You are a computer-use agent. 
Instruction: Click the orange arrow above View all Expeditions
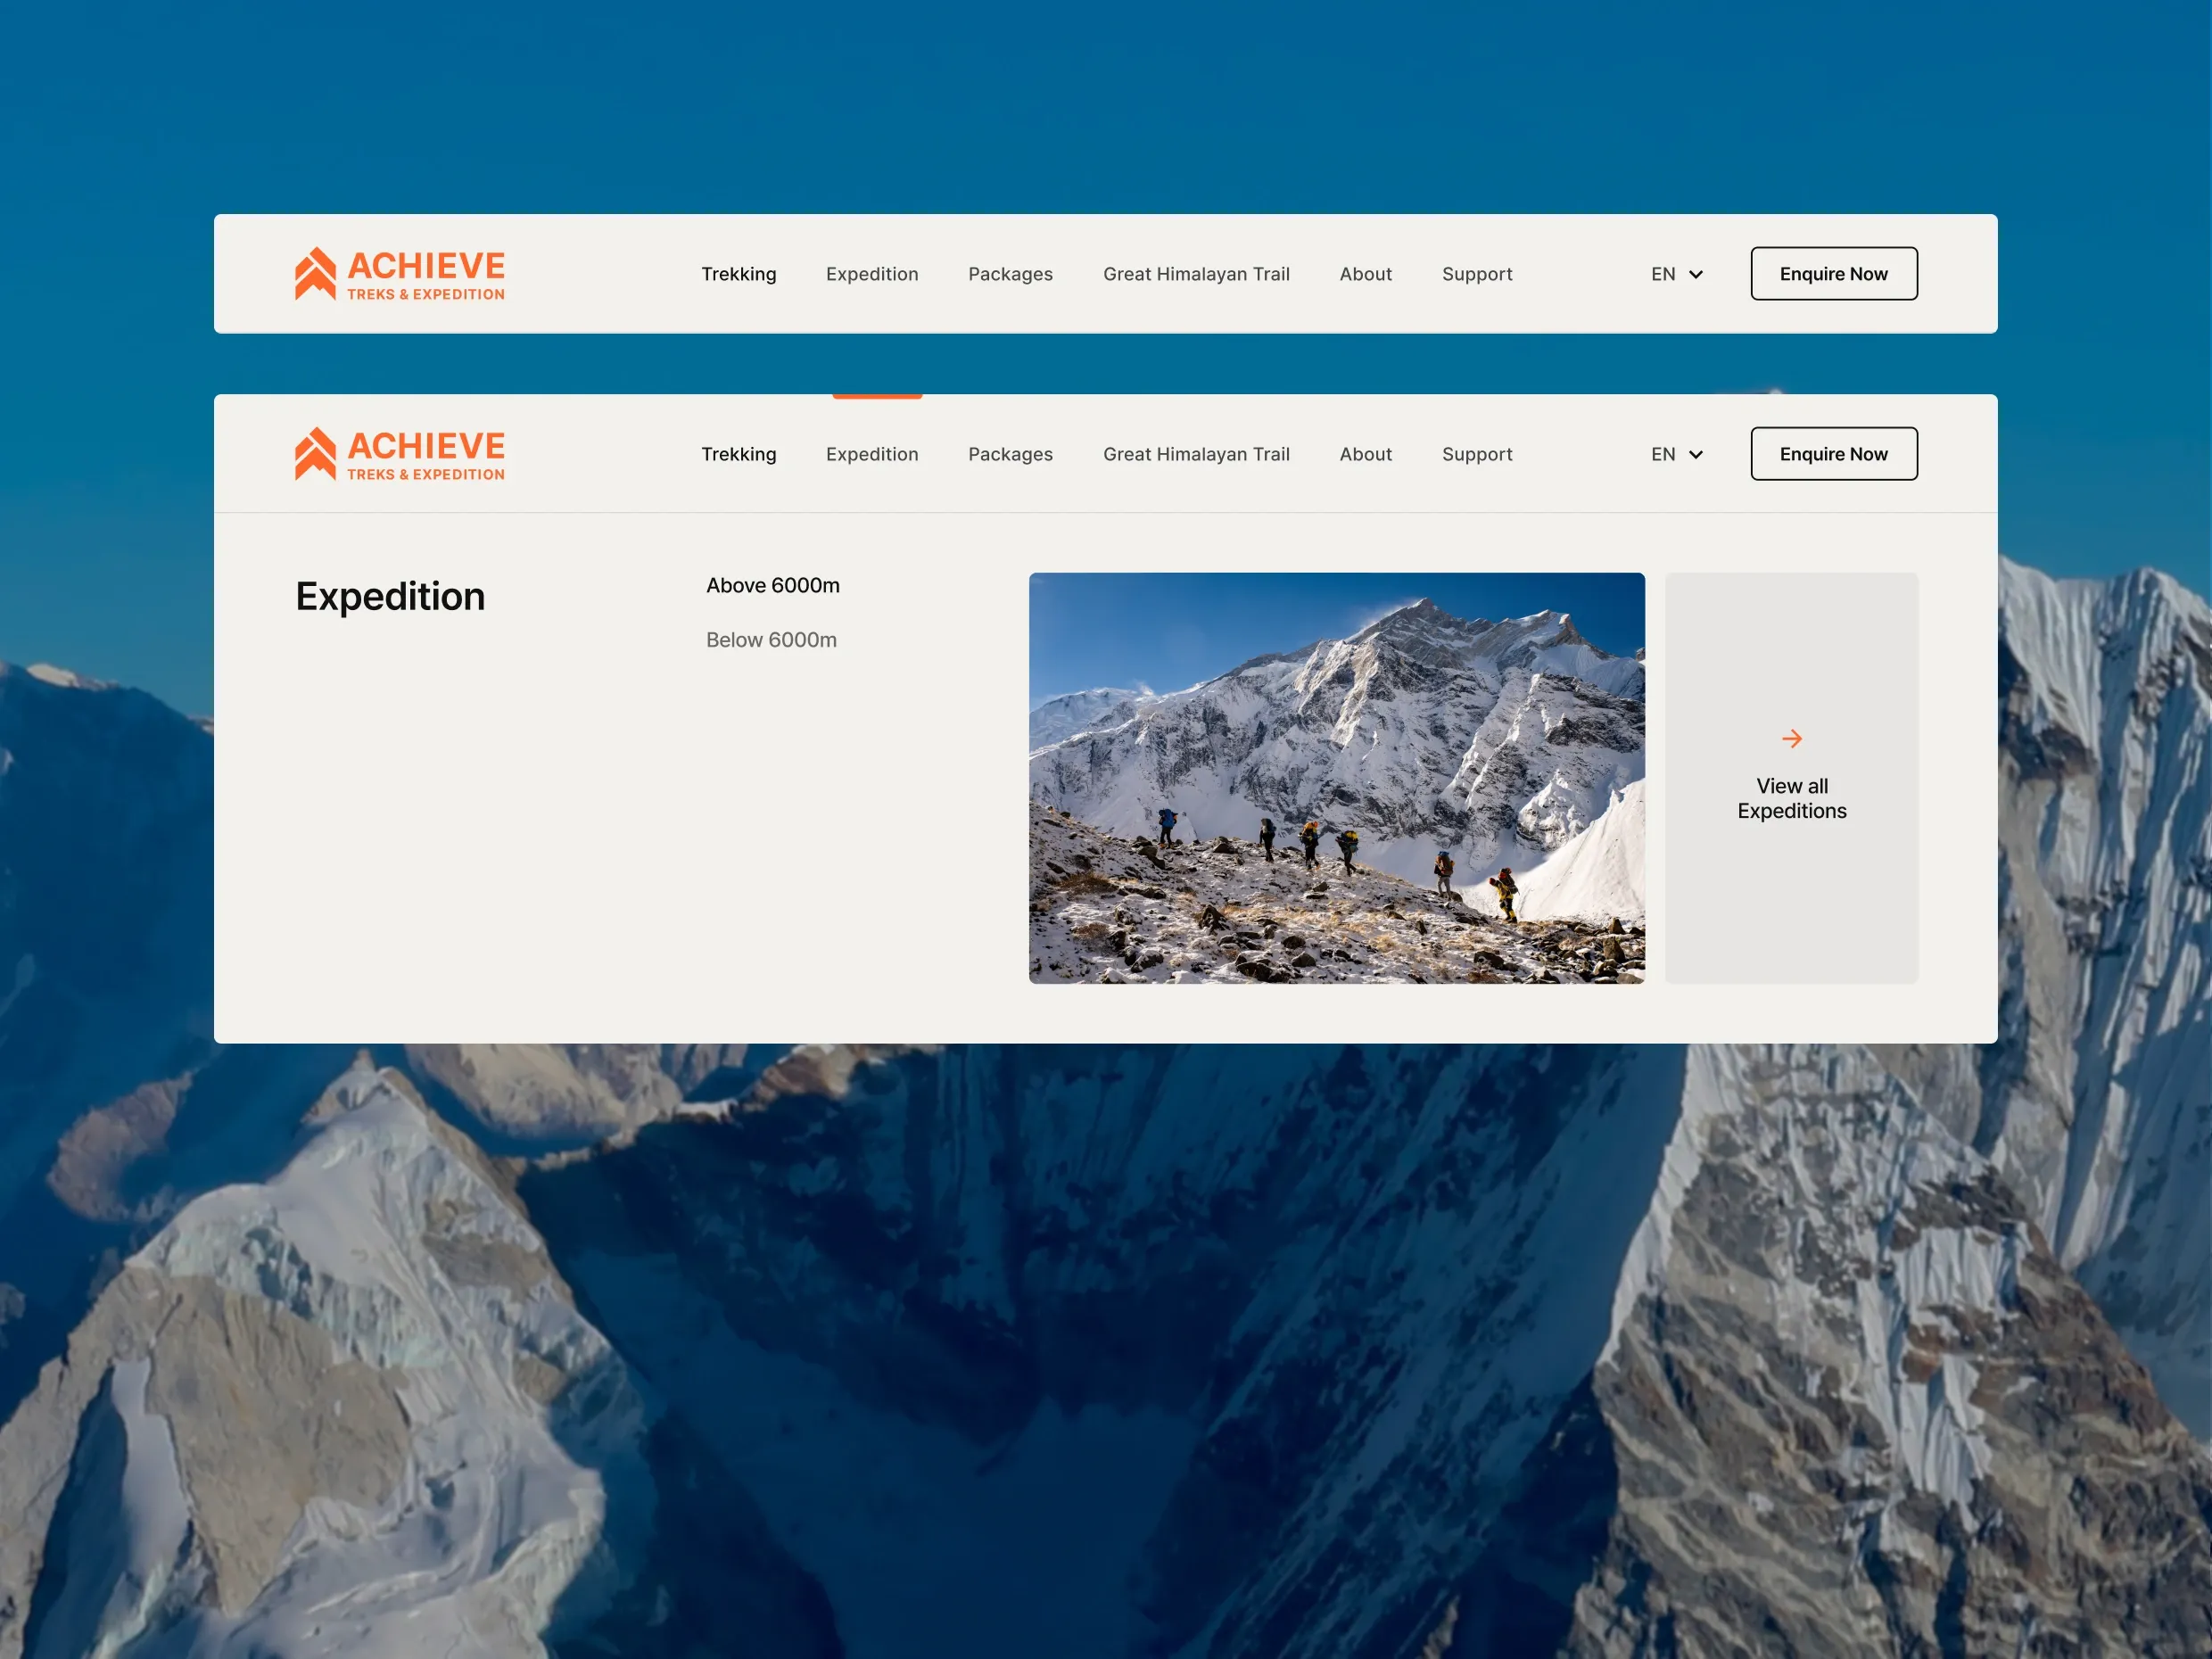click(1791, 738)
